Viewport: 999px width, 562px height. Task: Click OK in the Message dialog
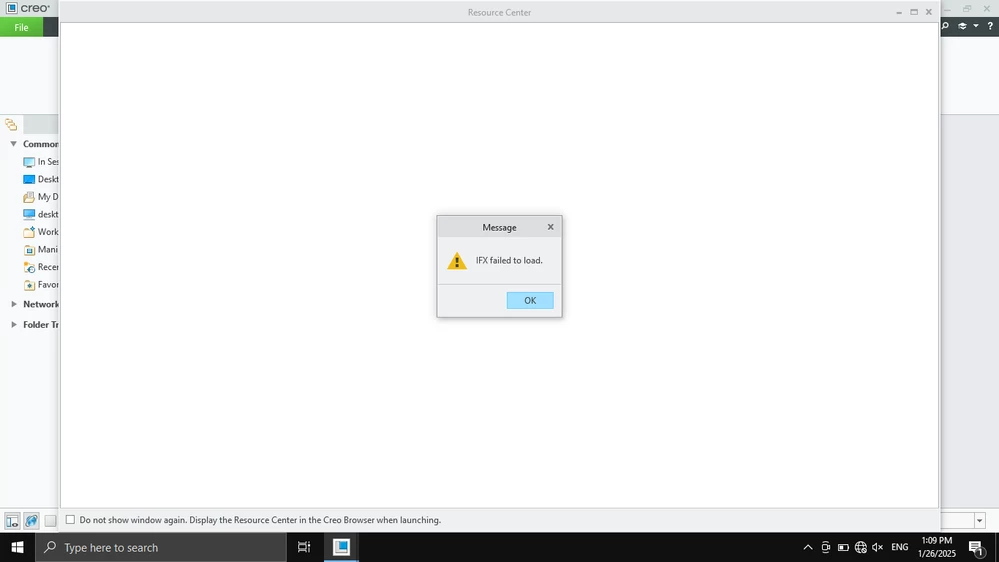click(529, 300)
